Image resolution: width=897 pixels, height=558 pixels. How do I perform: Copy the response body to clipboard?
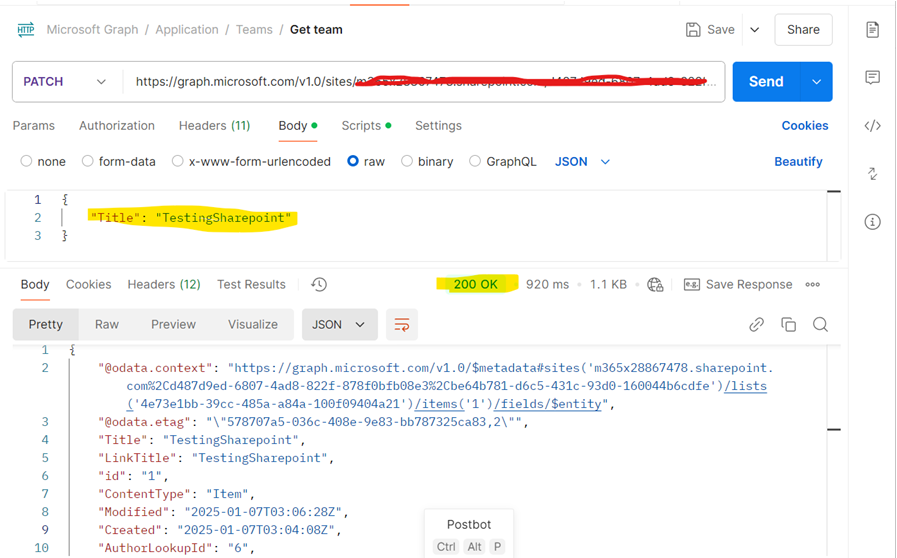click(788, 324)
